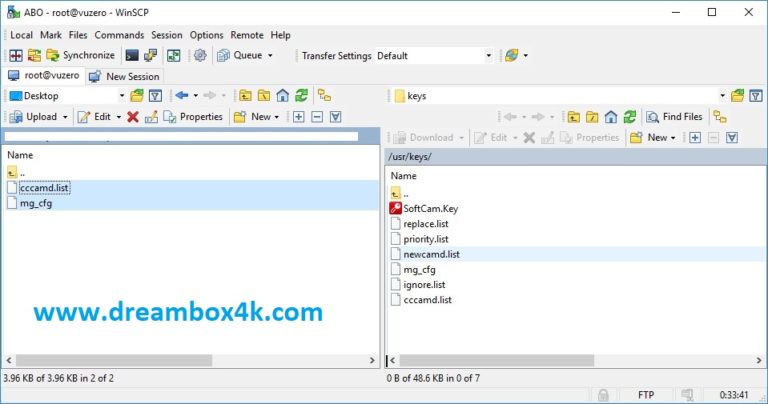Expand local Edit dropdown arrow
Viewport: 768px width, 404px height.
[x=119, y=117]
